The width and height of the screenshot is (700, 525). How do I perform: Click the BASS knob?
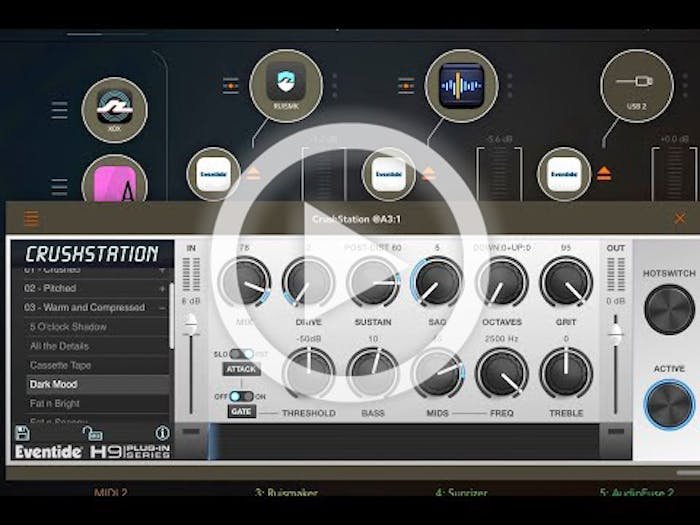373,373
